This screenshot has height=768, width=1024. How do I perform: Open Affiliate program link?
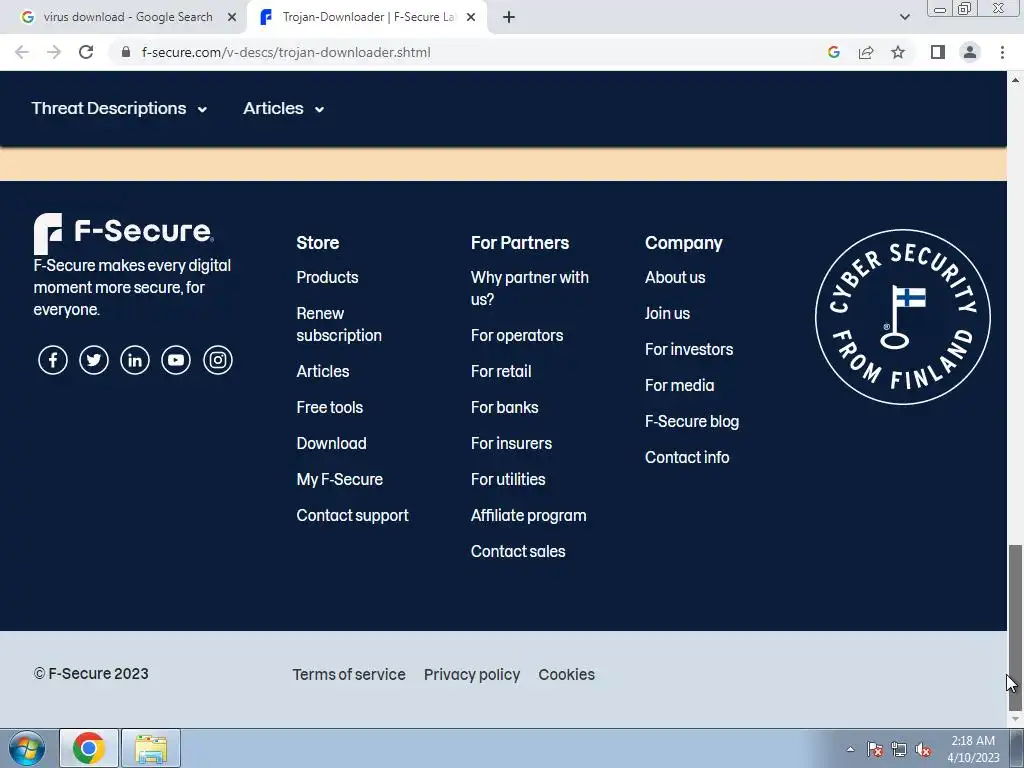528,516
